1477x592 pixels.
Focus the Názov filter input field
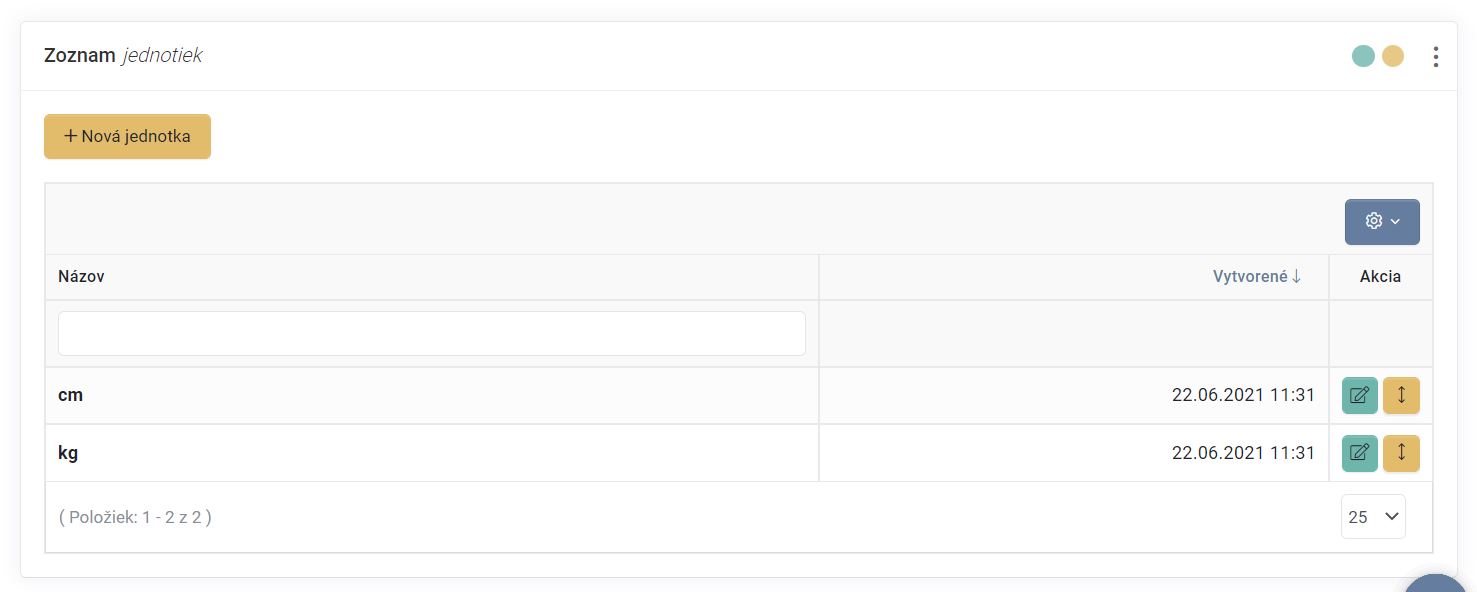coord(431,333)
